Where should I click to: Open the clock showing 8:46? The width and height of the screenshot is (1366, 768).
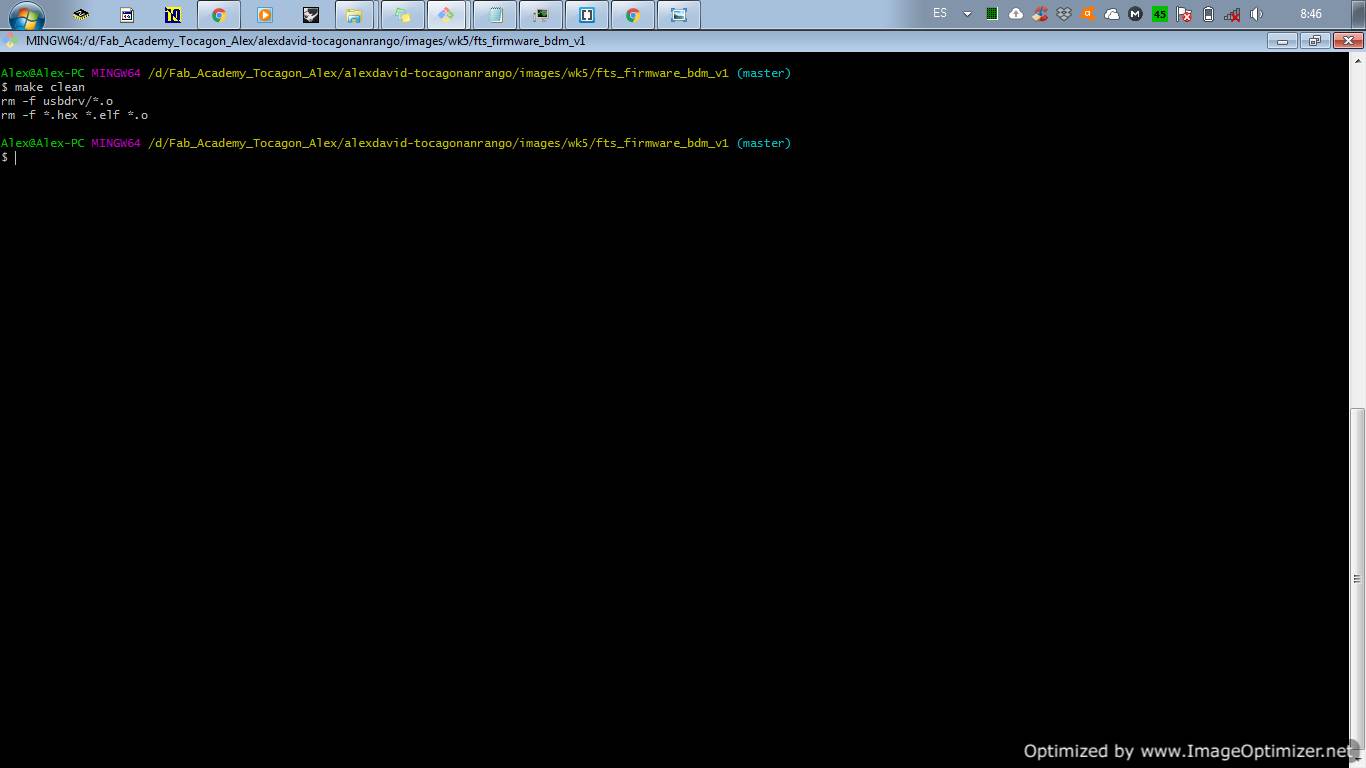[1311, 14]
